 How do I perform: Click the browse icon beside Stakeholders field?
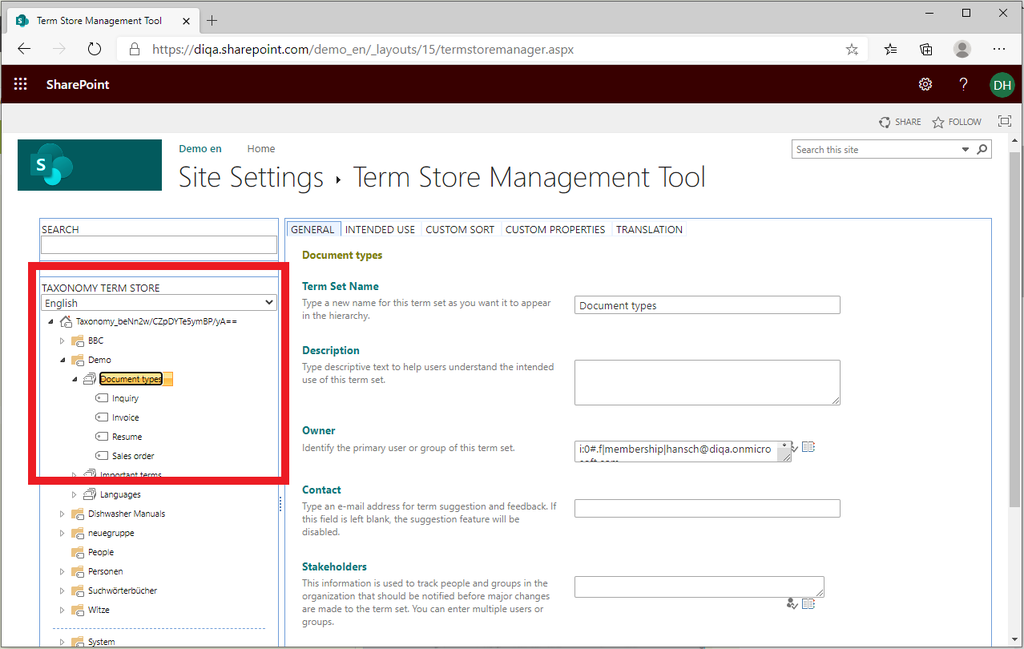coord(809,603)
